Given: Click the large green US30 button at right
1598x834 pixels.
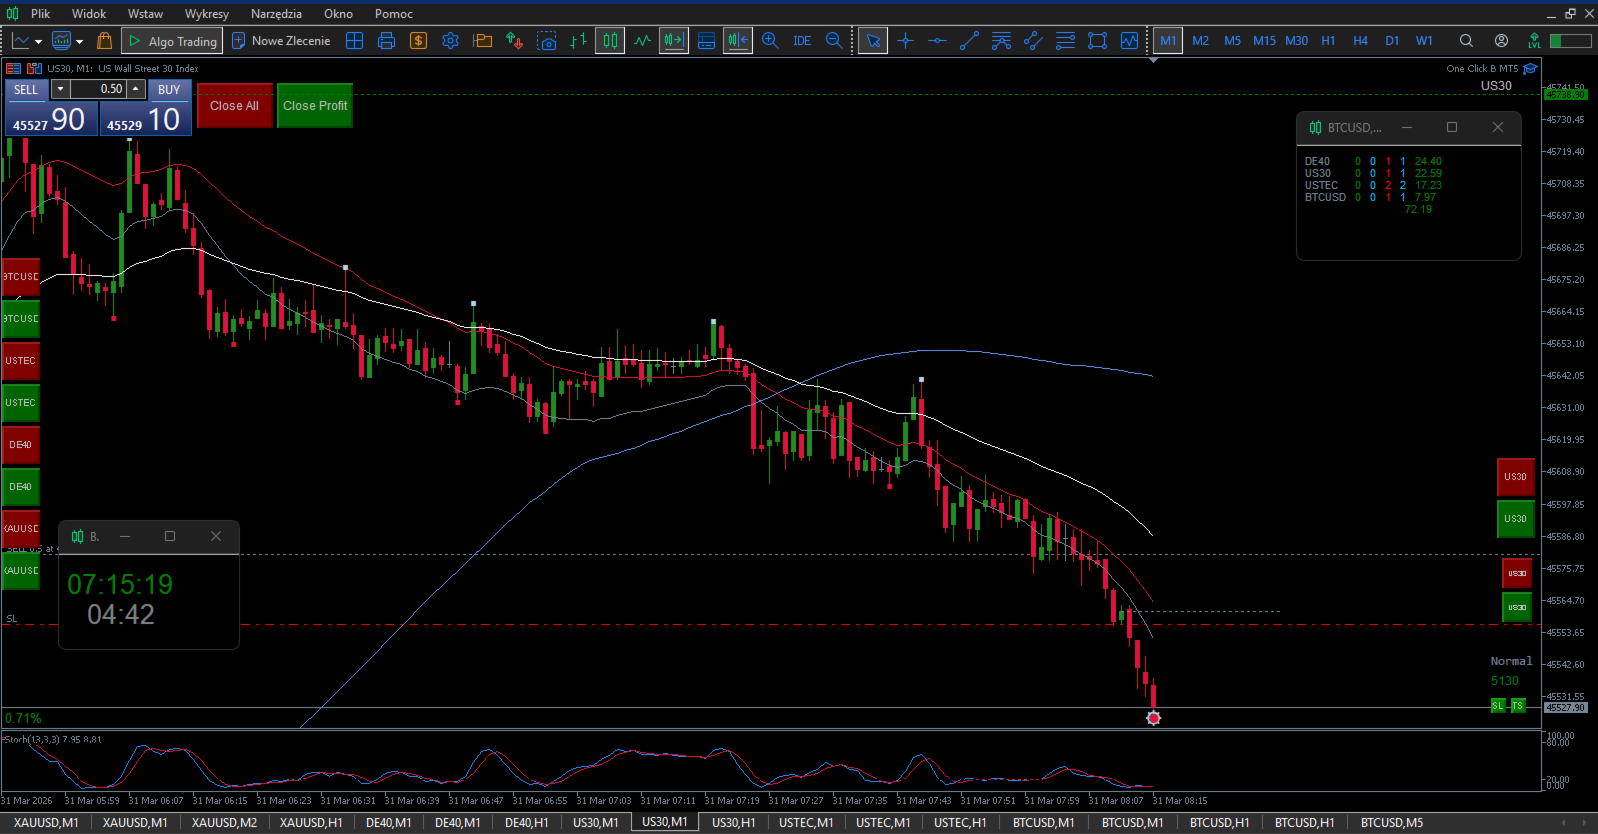Looking at the screenshot, I should (x=1515, y=519).
